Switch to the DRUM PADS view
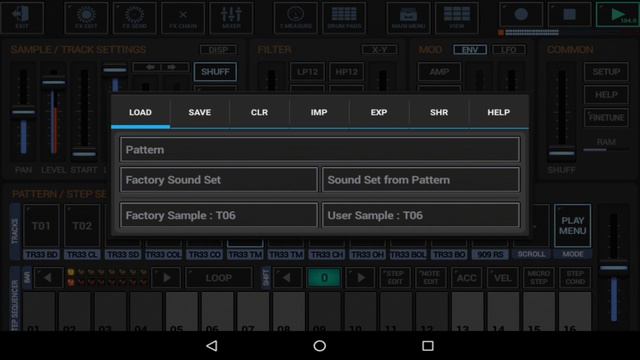 click(x=344, y=17)
